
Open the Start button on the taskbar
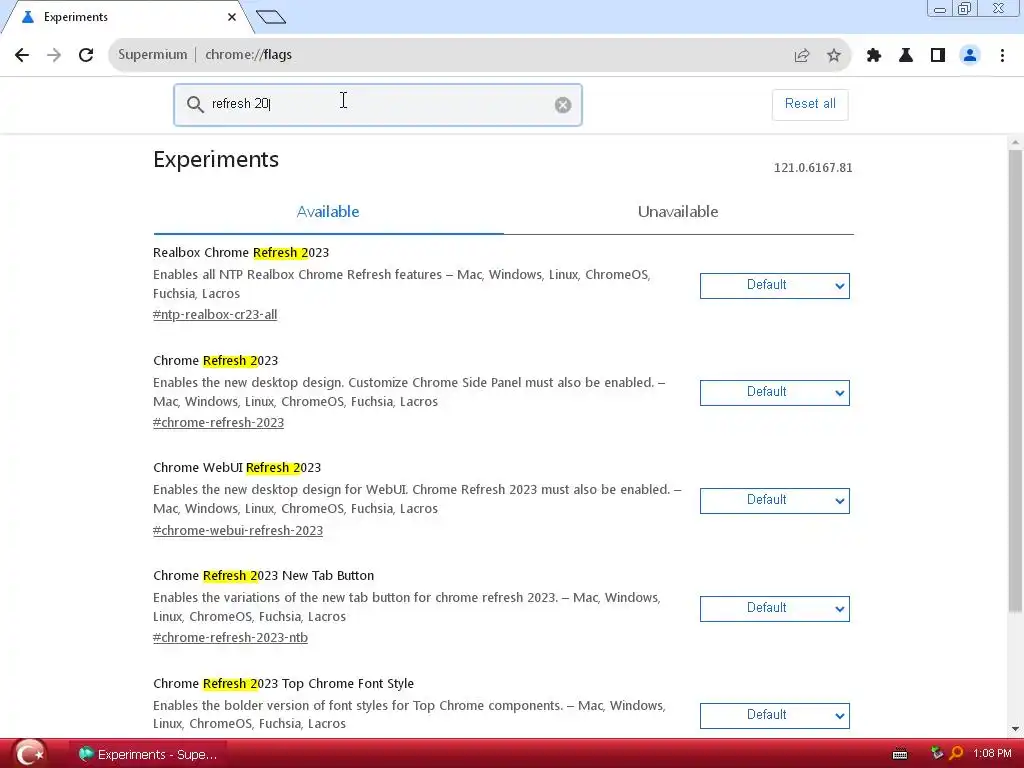[x=29, y=754]
